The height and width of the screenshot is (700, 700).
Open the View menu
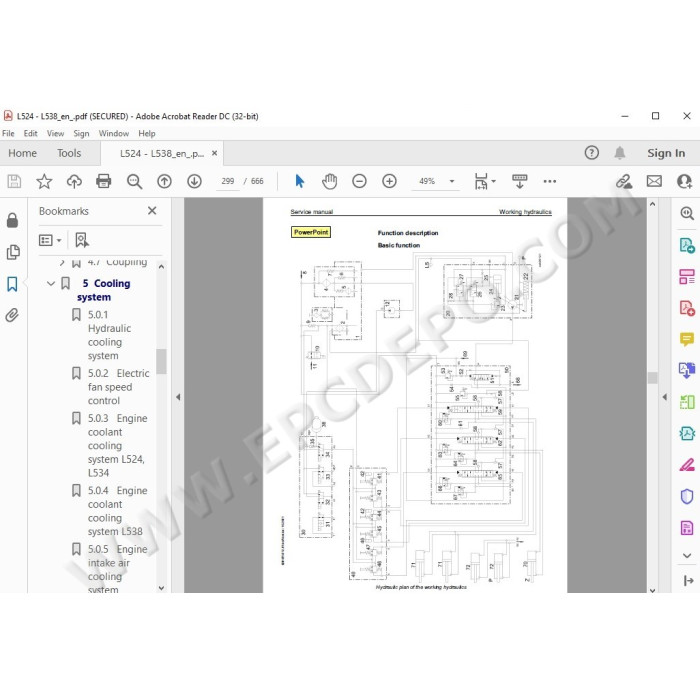[x=55, y=133]
